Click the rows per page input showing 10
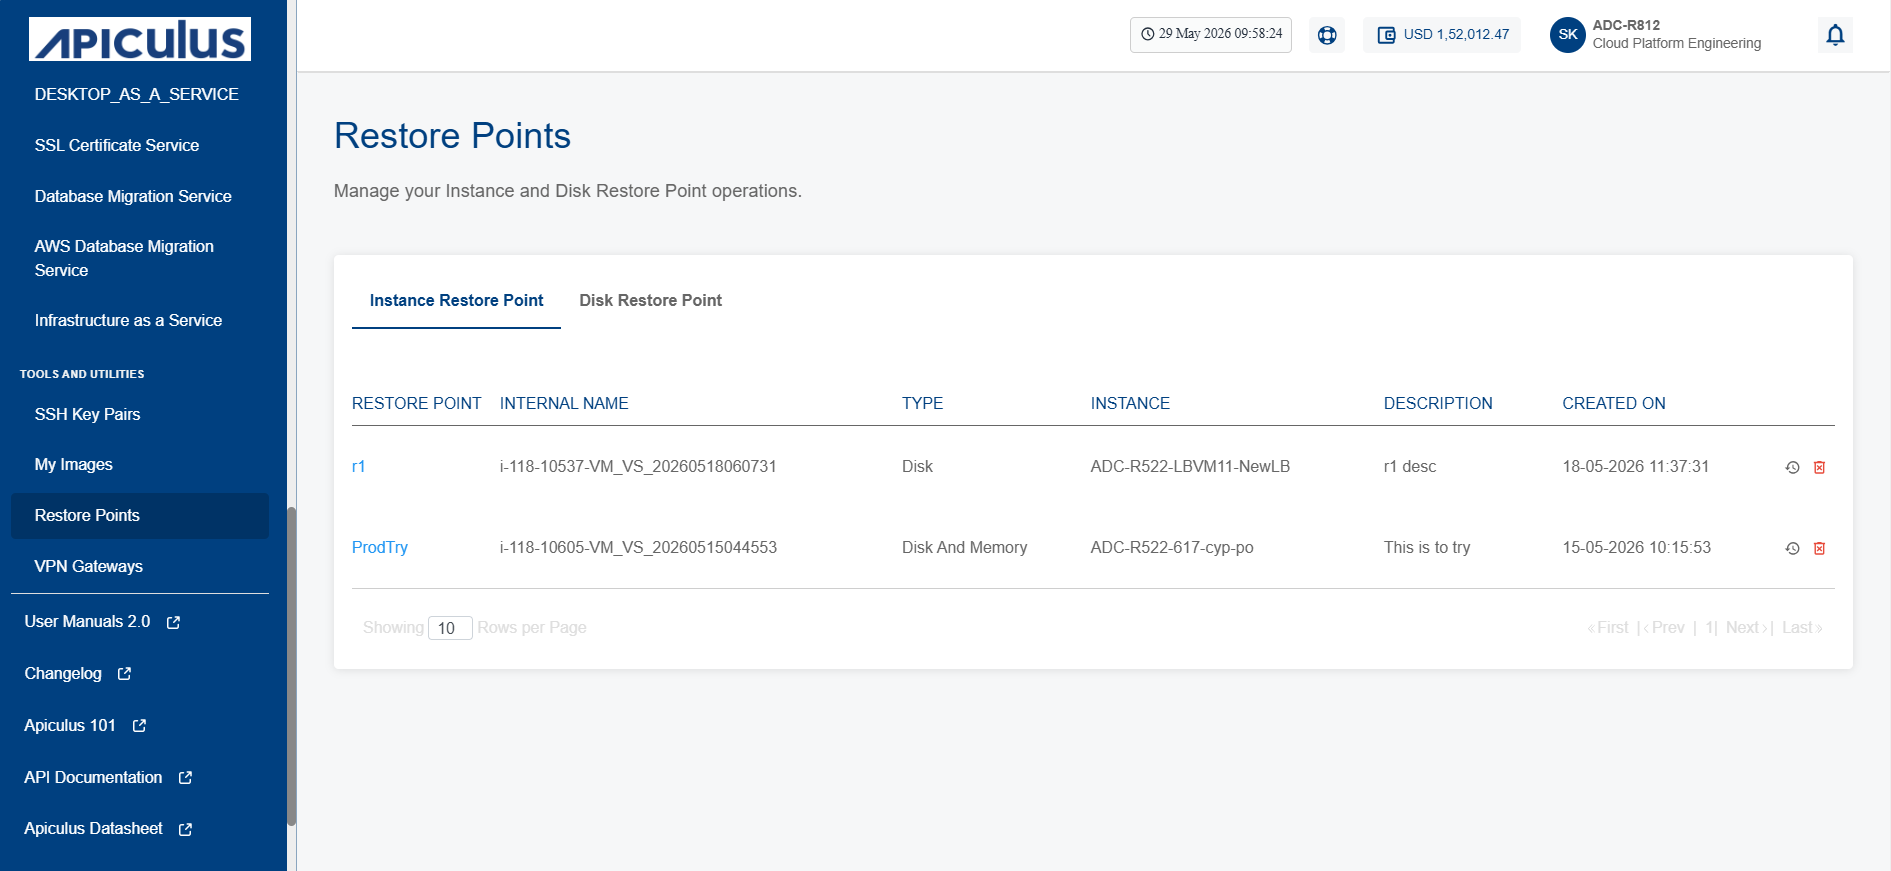The height and width of the screenshot is (871, 1891). pyautogui.click(x=450, y=628)
